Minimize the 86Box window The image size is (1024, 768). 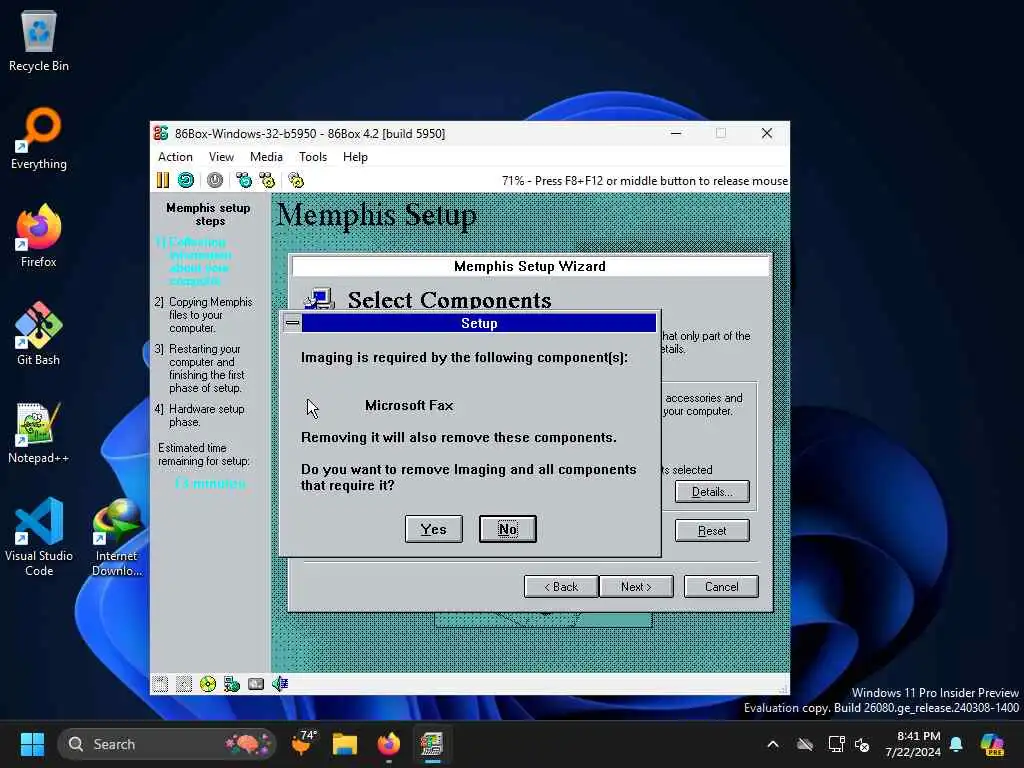click(676, 133)
